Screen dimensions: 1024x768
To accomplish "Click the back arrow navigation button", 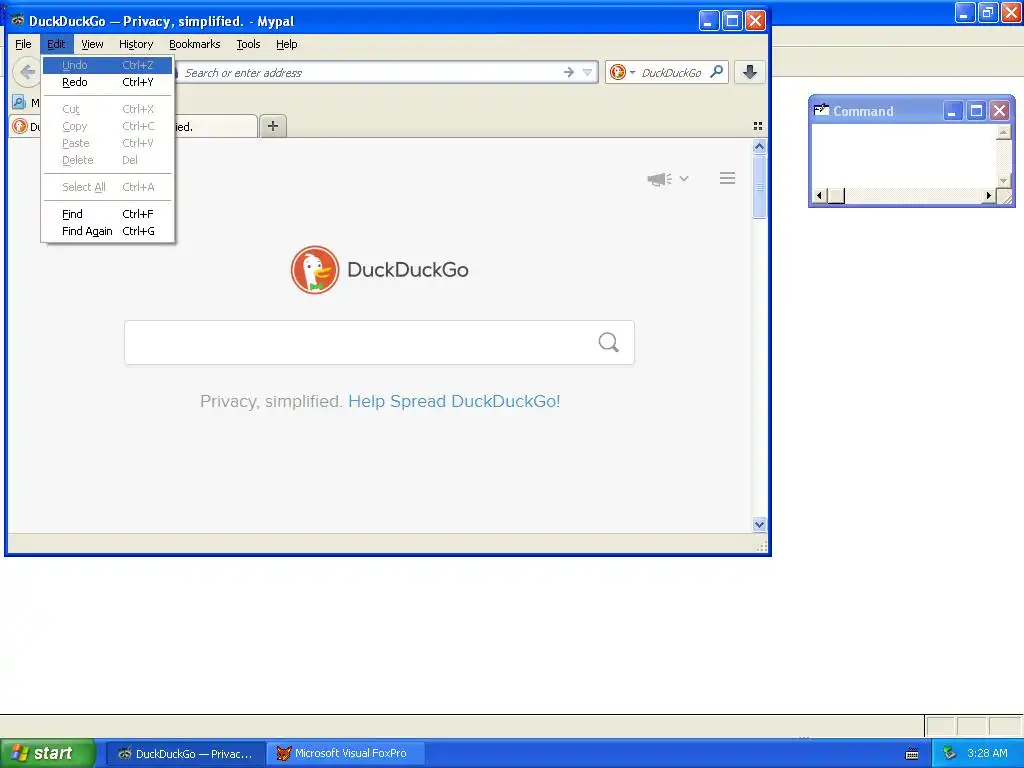I will tap(27, 72).
